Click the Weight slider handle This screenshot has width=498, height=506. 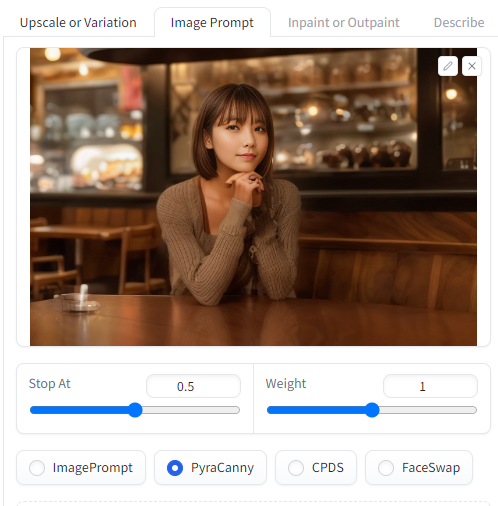pos(372,410)
